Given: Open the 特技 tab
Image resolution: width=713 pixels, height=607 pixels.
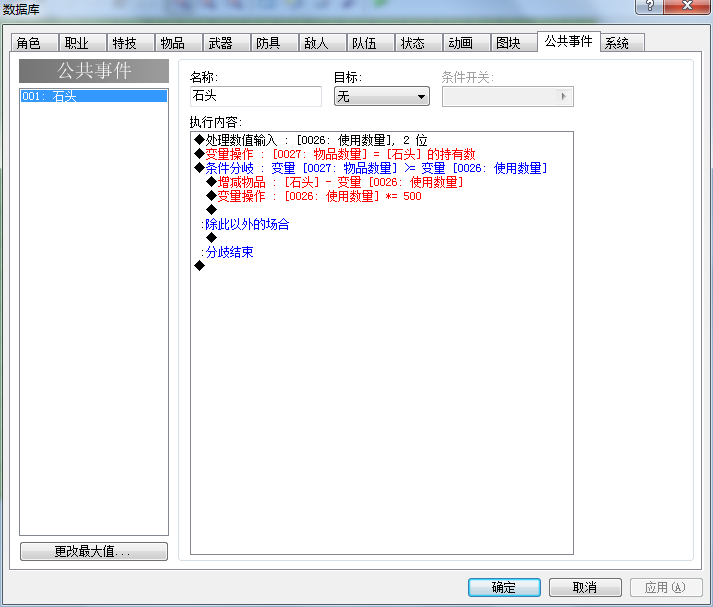Looking at the screenshot, I should tap(131, 43).
